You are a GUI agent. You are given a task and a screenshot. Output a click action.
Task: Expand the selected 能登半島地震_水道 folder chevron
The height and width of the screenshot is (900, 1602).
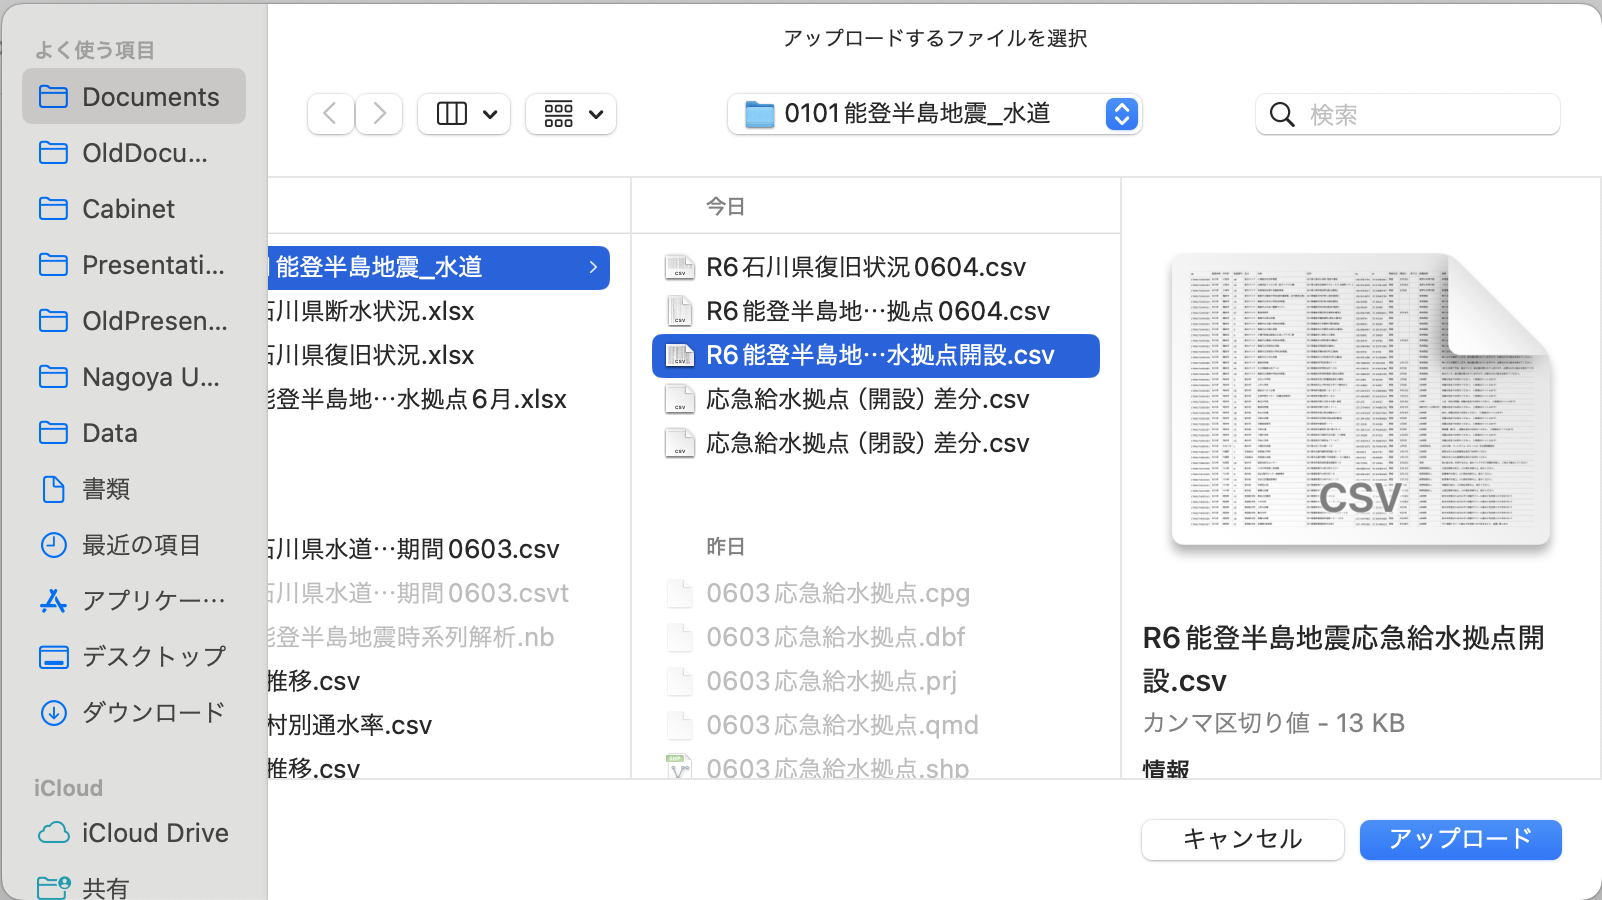595,267
